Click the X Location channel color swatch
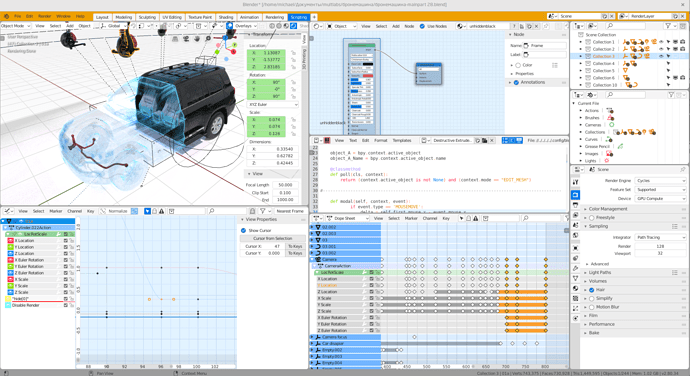Image resolution: width=690 pixels, height=376 pixels. (10, 241)
